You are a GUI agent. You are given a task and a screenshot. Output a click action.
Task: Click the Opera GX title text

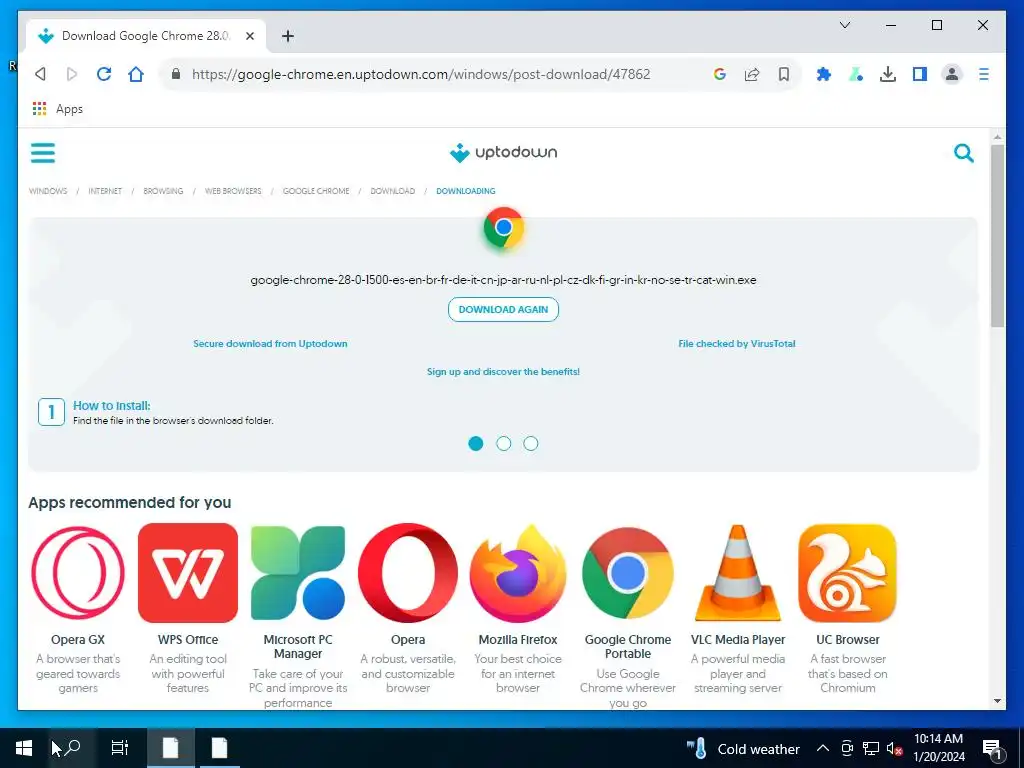coord(78,640)
